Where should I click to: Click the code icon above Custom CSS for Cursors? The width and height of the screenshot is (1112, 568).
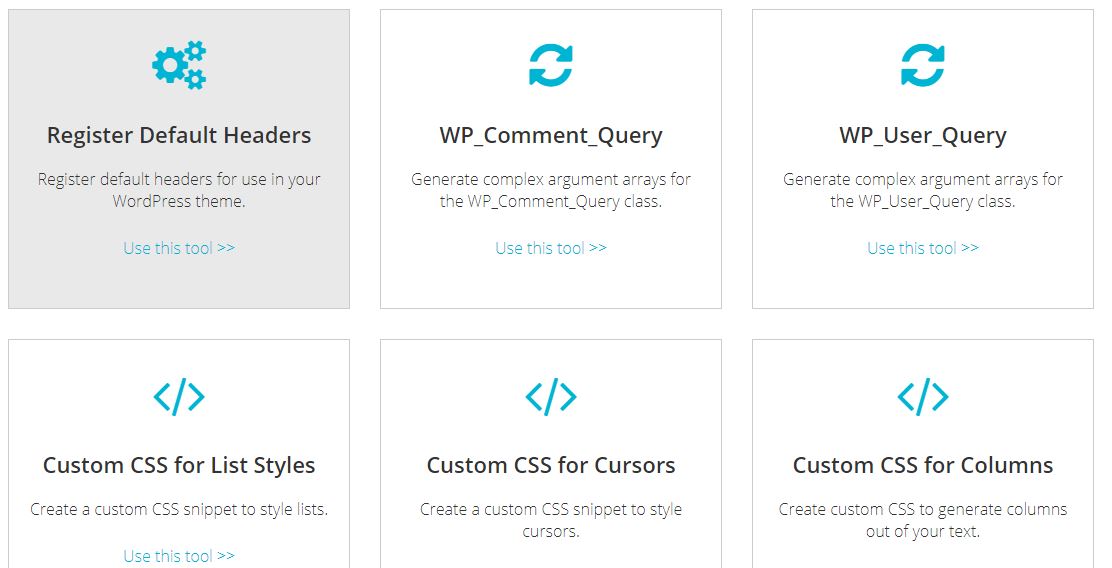pos(551,396)
